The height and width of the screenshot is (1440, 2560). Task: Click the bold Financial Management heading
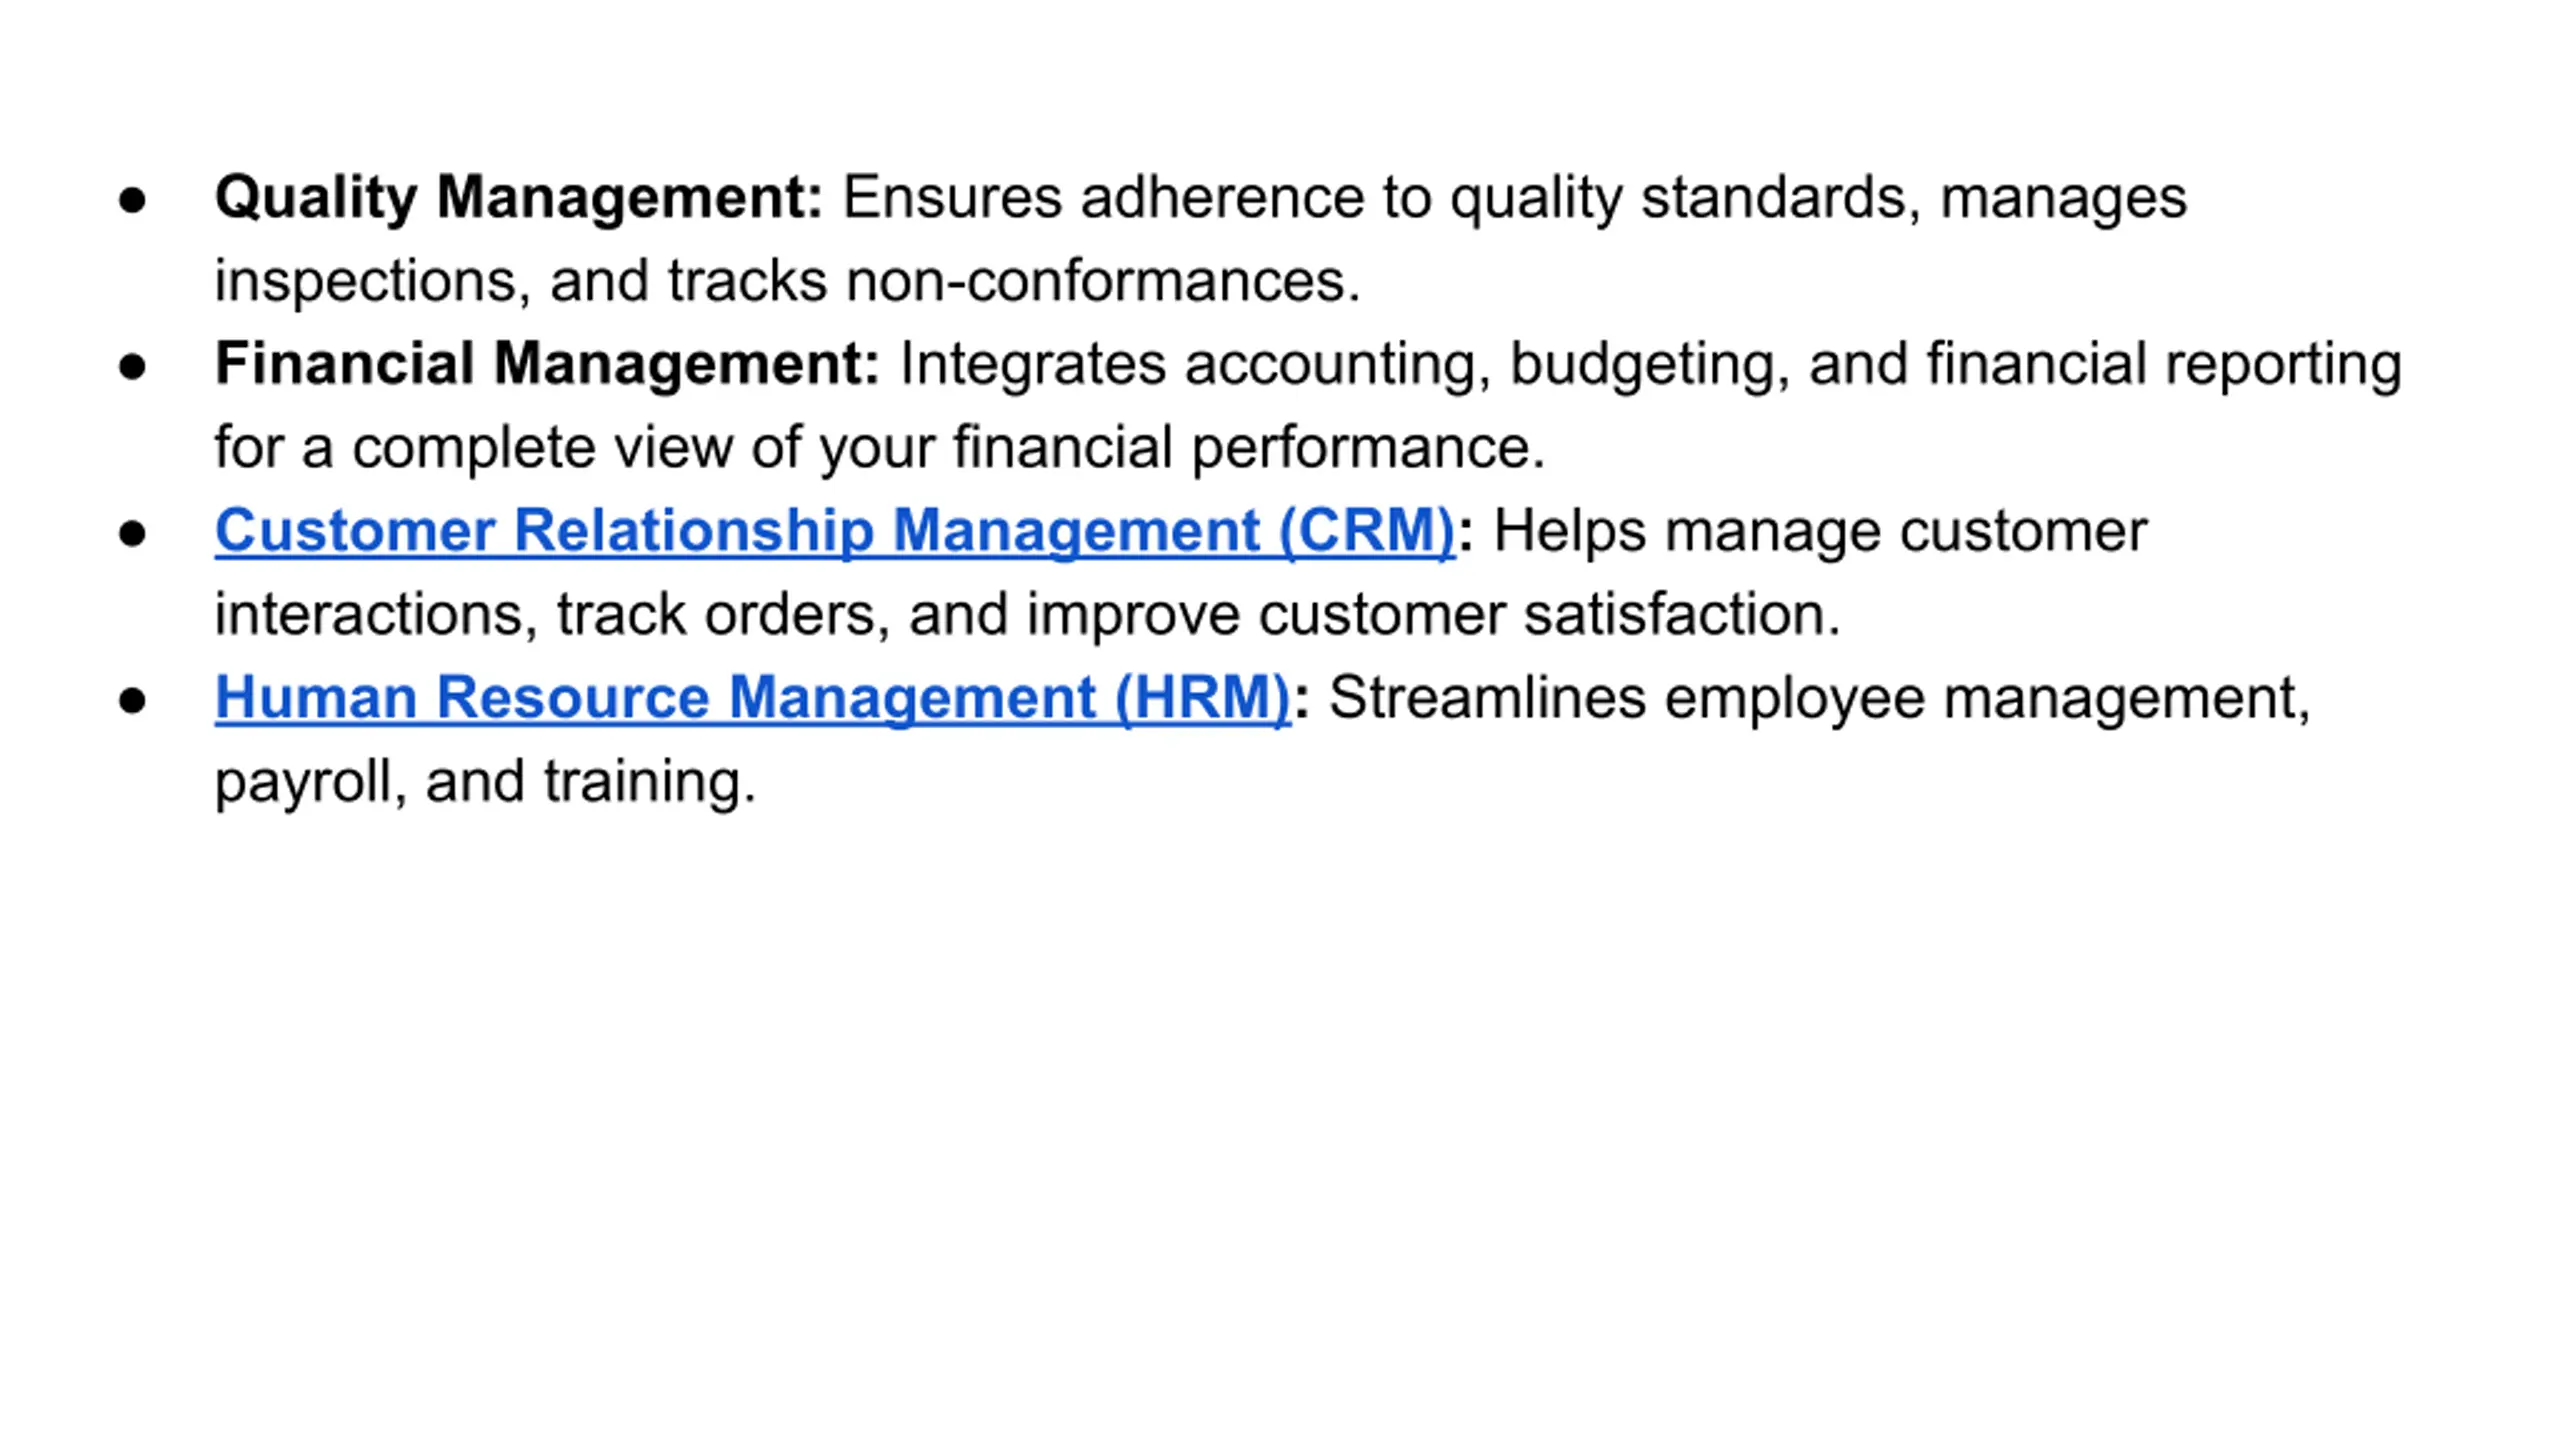547,365
